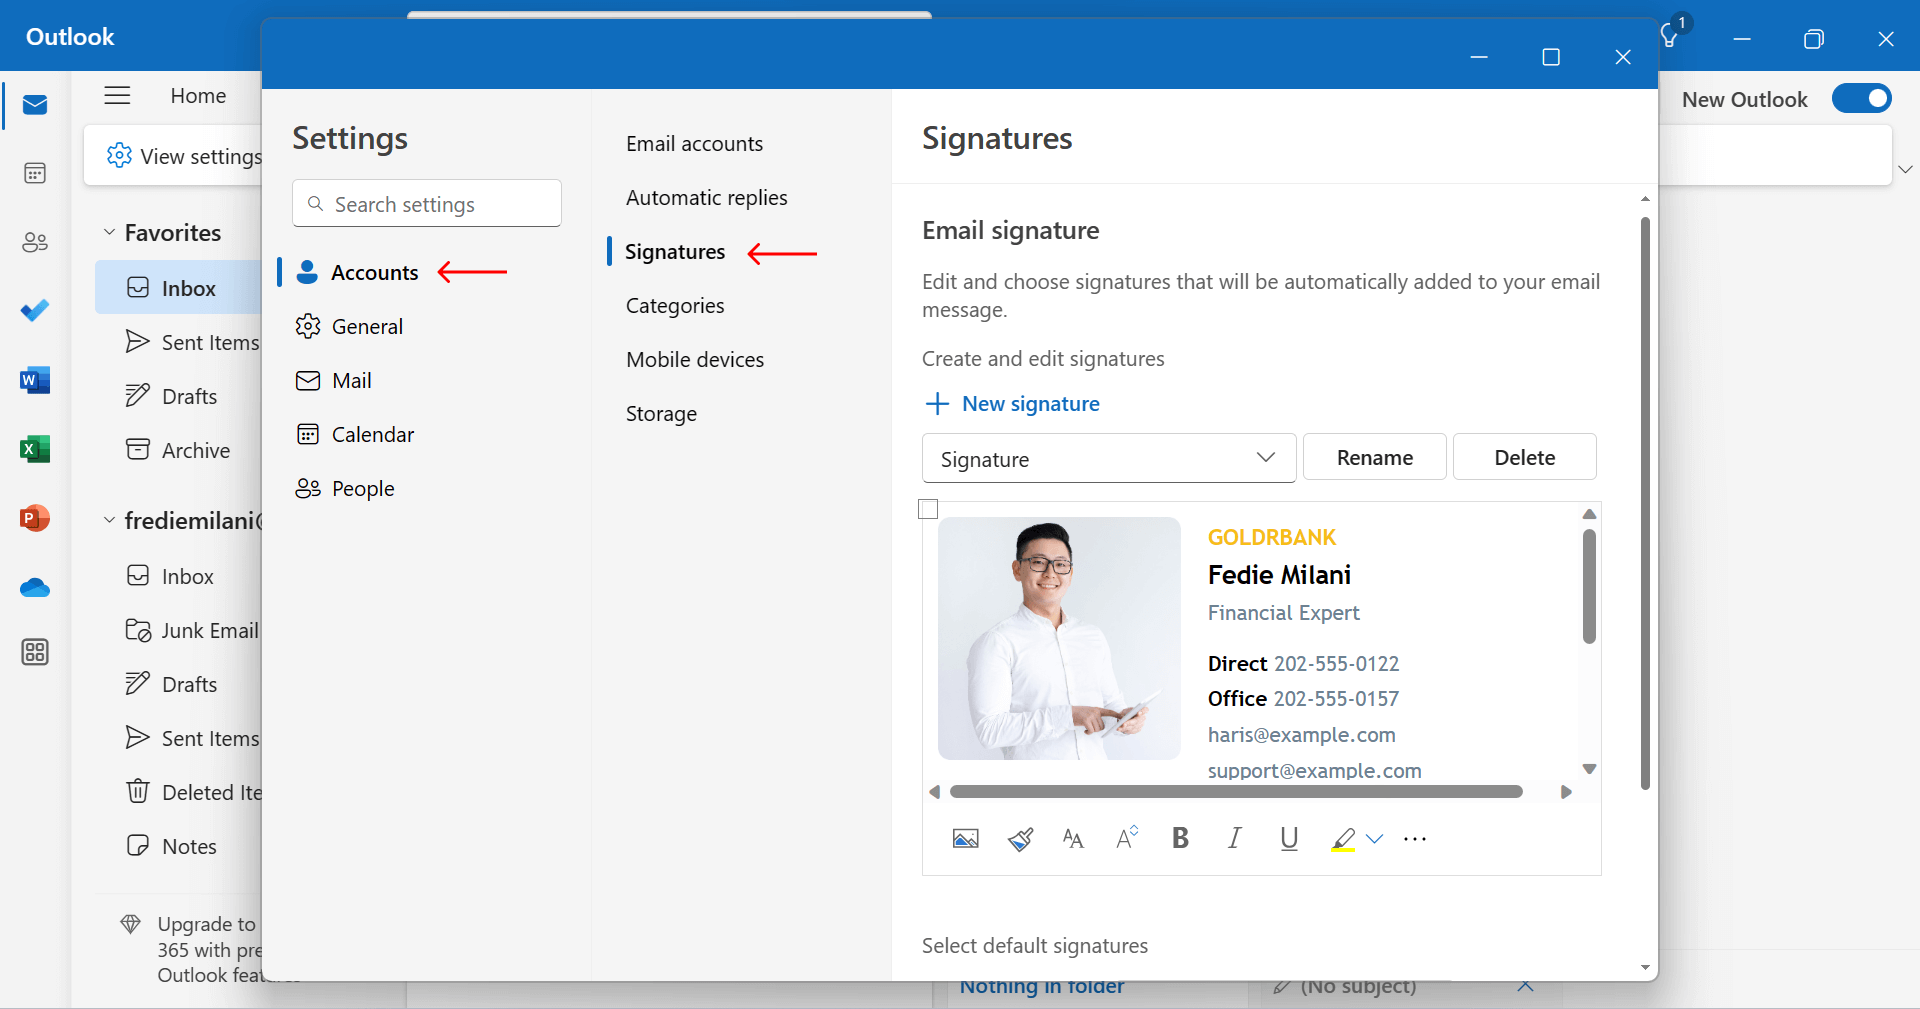Open the People app icon
This screenshot has width=1920, height=1009.
34,242
